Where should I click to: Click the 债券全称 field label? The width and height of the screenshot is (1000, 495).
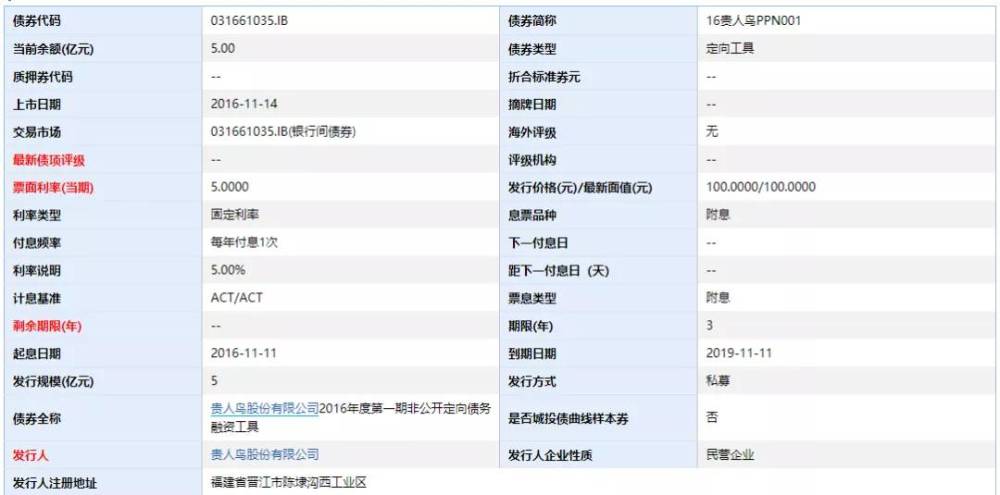click(x=36, y=419)
